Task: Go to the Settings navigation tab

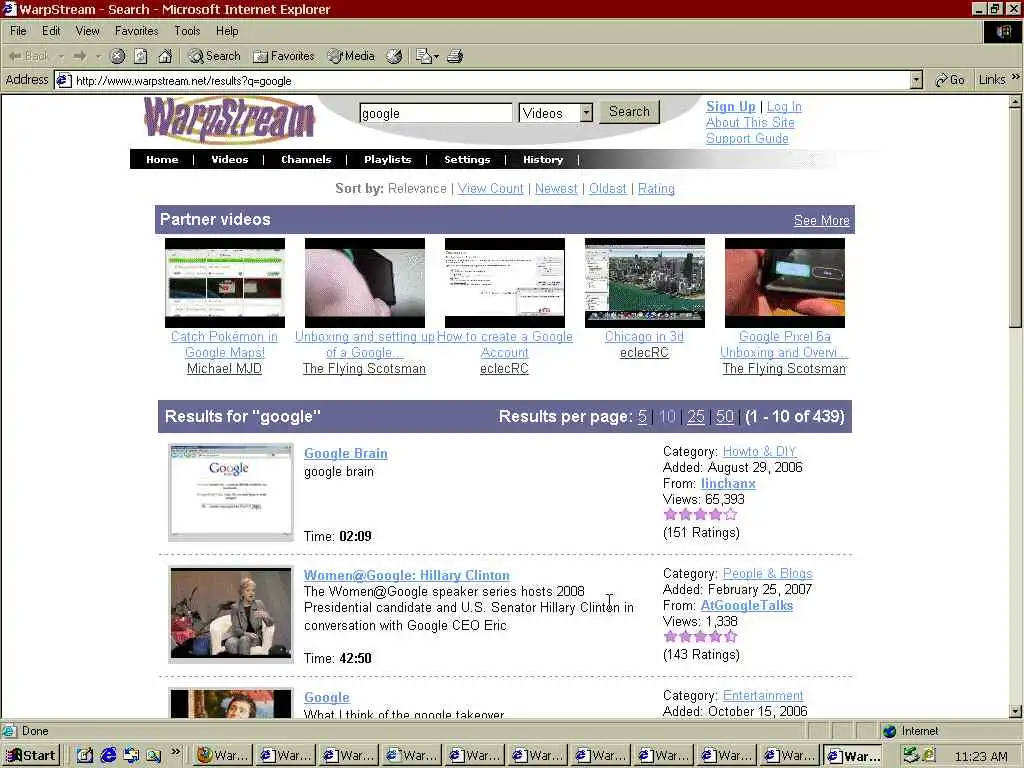Action: pyautogui.click(x=467, y=159)
